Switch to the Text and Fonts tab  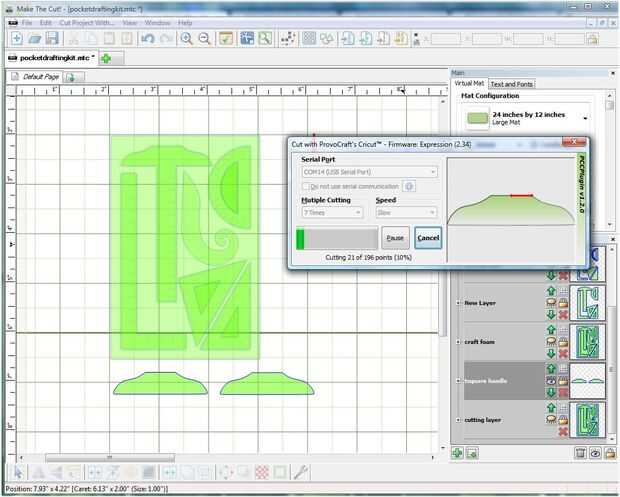pyautogui.click(x=512, y=84)
